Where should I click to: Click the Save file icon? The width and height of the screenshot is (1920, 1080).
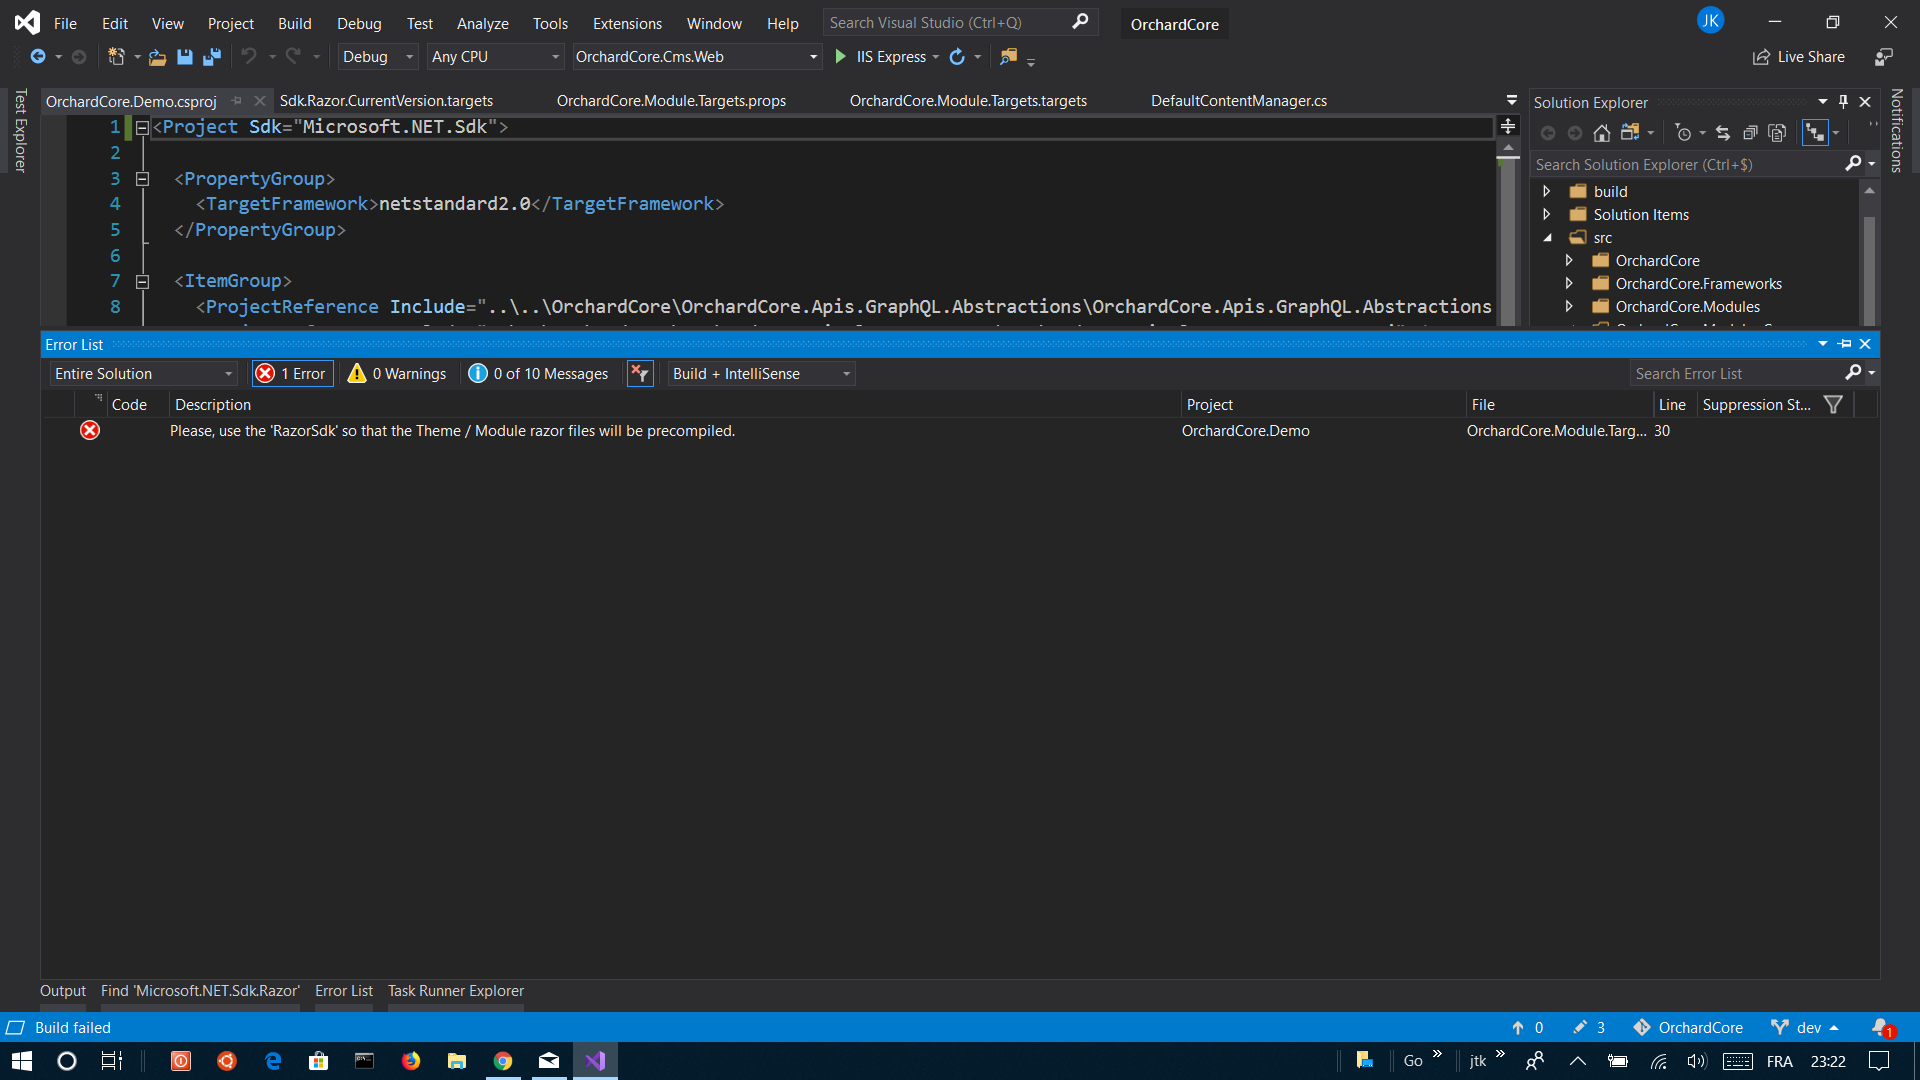tap(185, 57)
